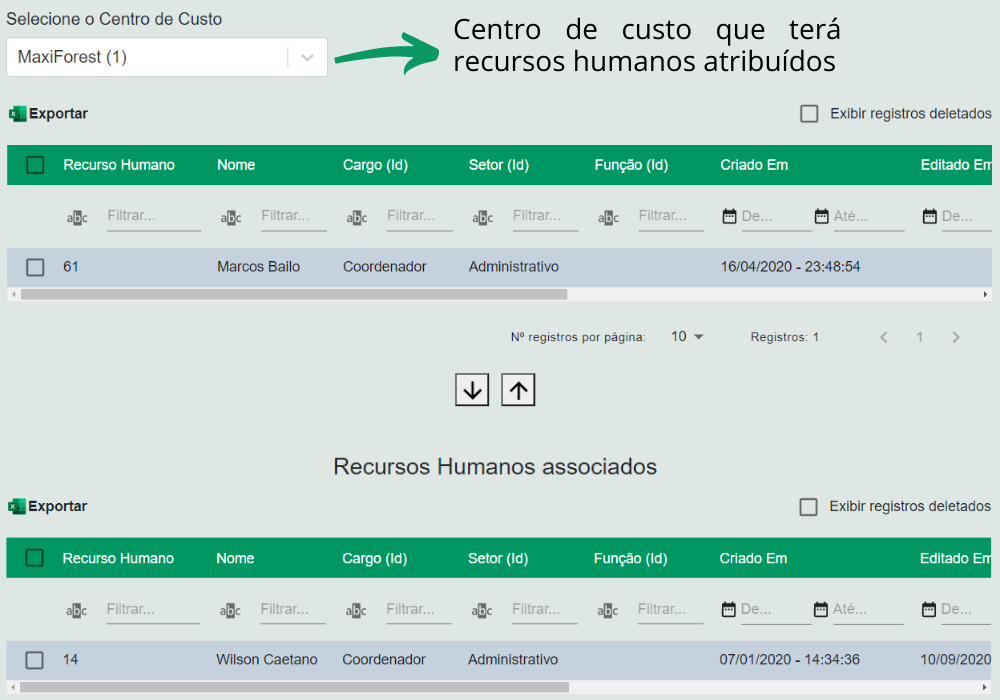This screenshot has width=1000, height=700.
Task: Select the checkbox for Marcos Bailo's row
Action: pyautogui.click(x=35, y=267)
